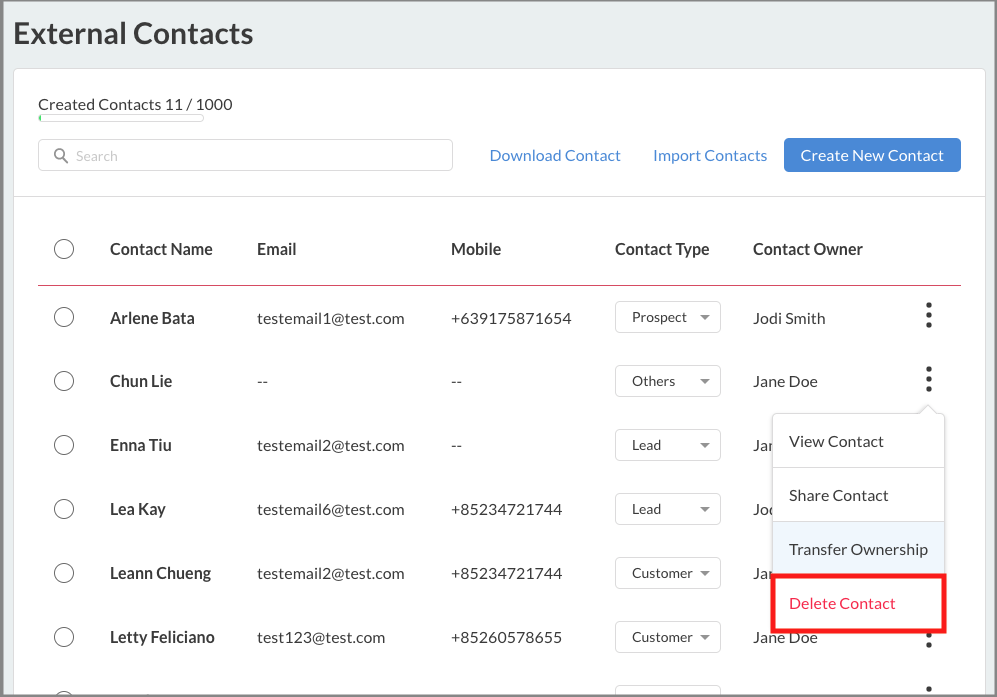
Task: Click the Email column header
Action: [277, 249]
